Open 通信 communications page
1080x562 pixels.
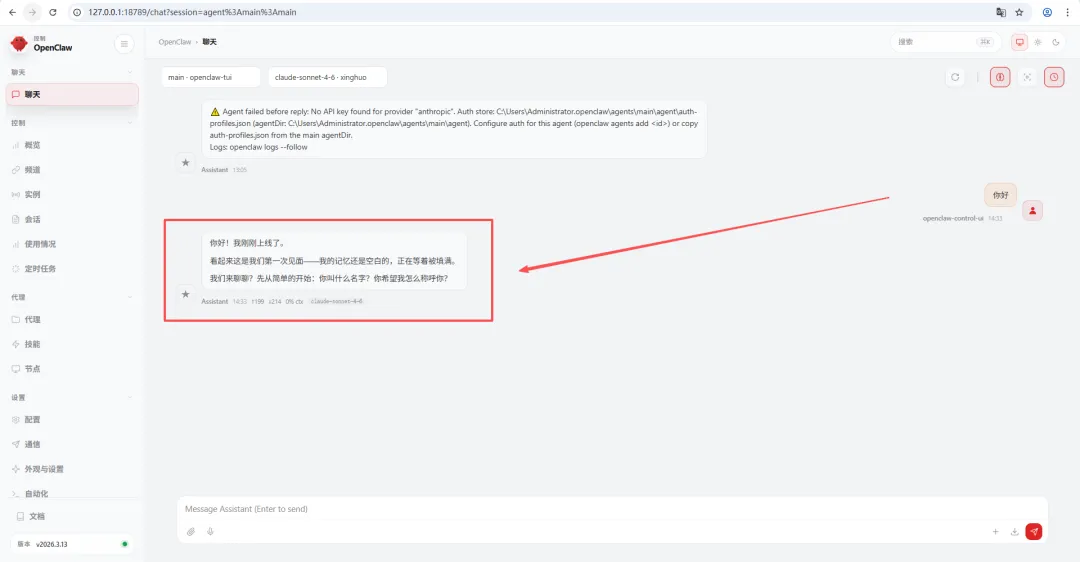pyautogui.click(x=72, y=444)
